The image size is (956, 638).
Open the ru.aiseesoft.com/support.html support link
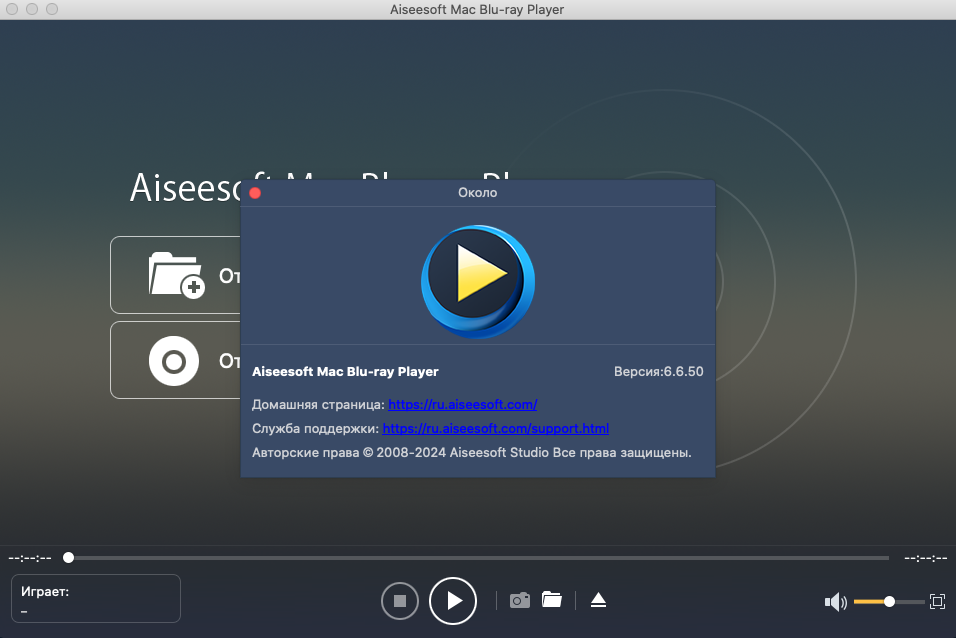495,429
